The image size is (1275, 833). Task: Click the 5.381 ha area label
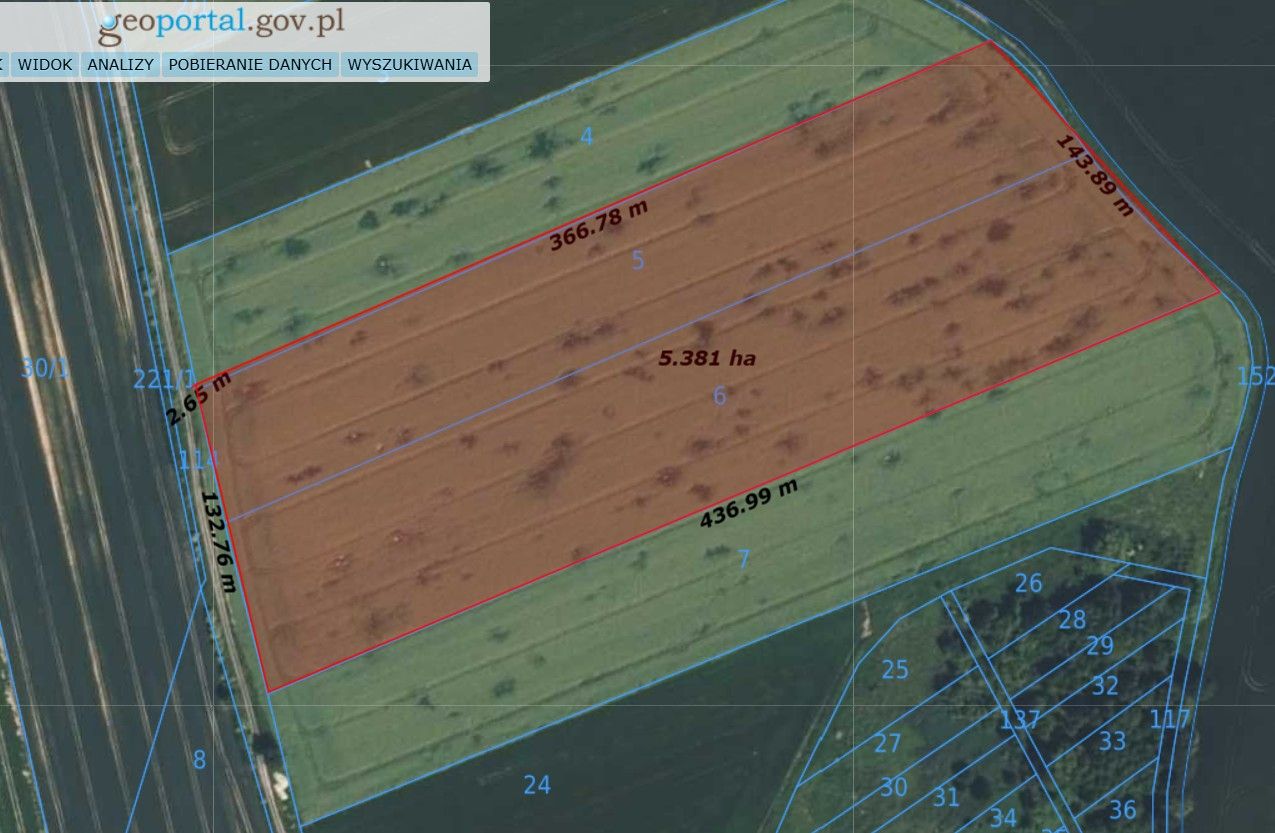[x=706, y=358]
